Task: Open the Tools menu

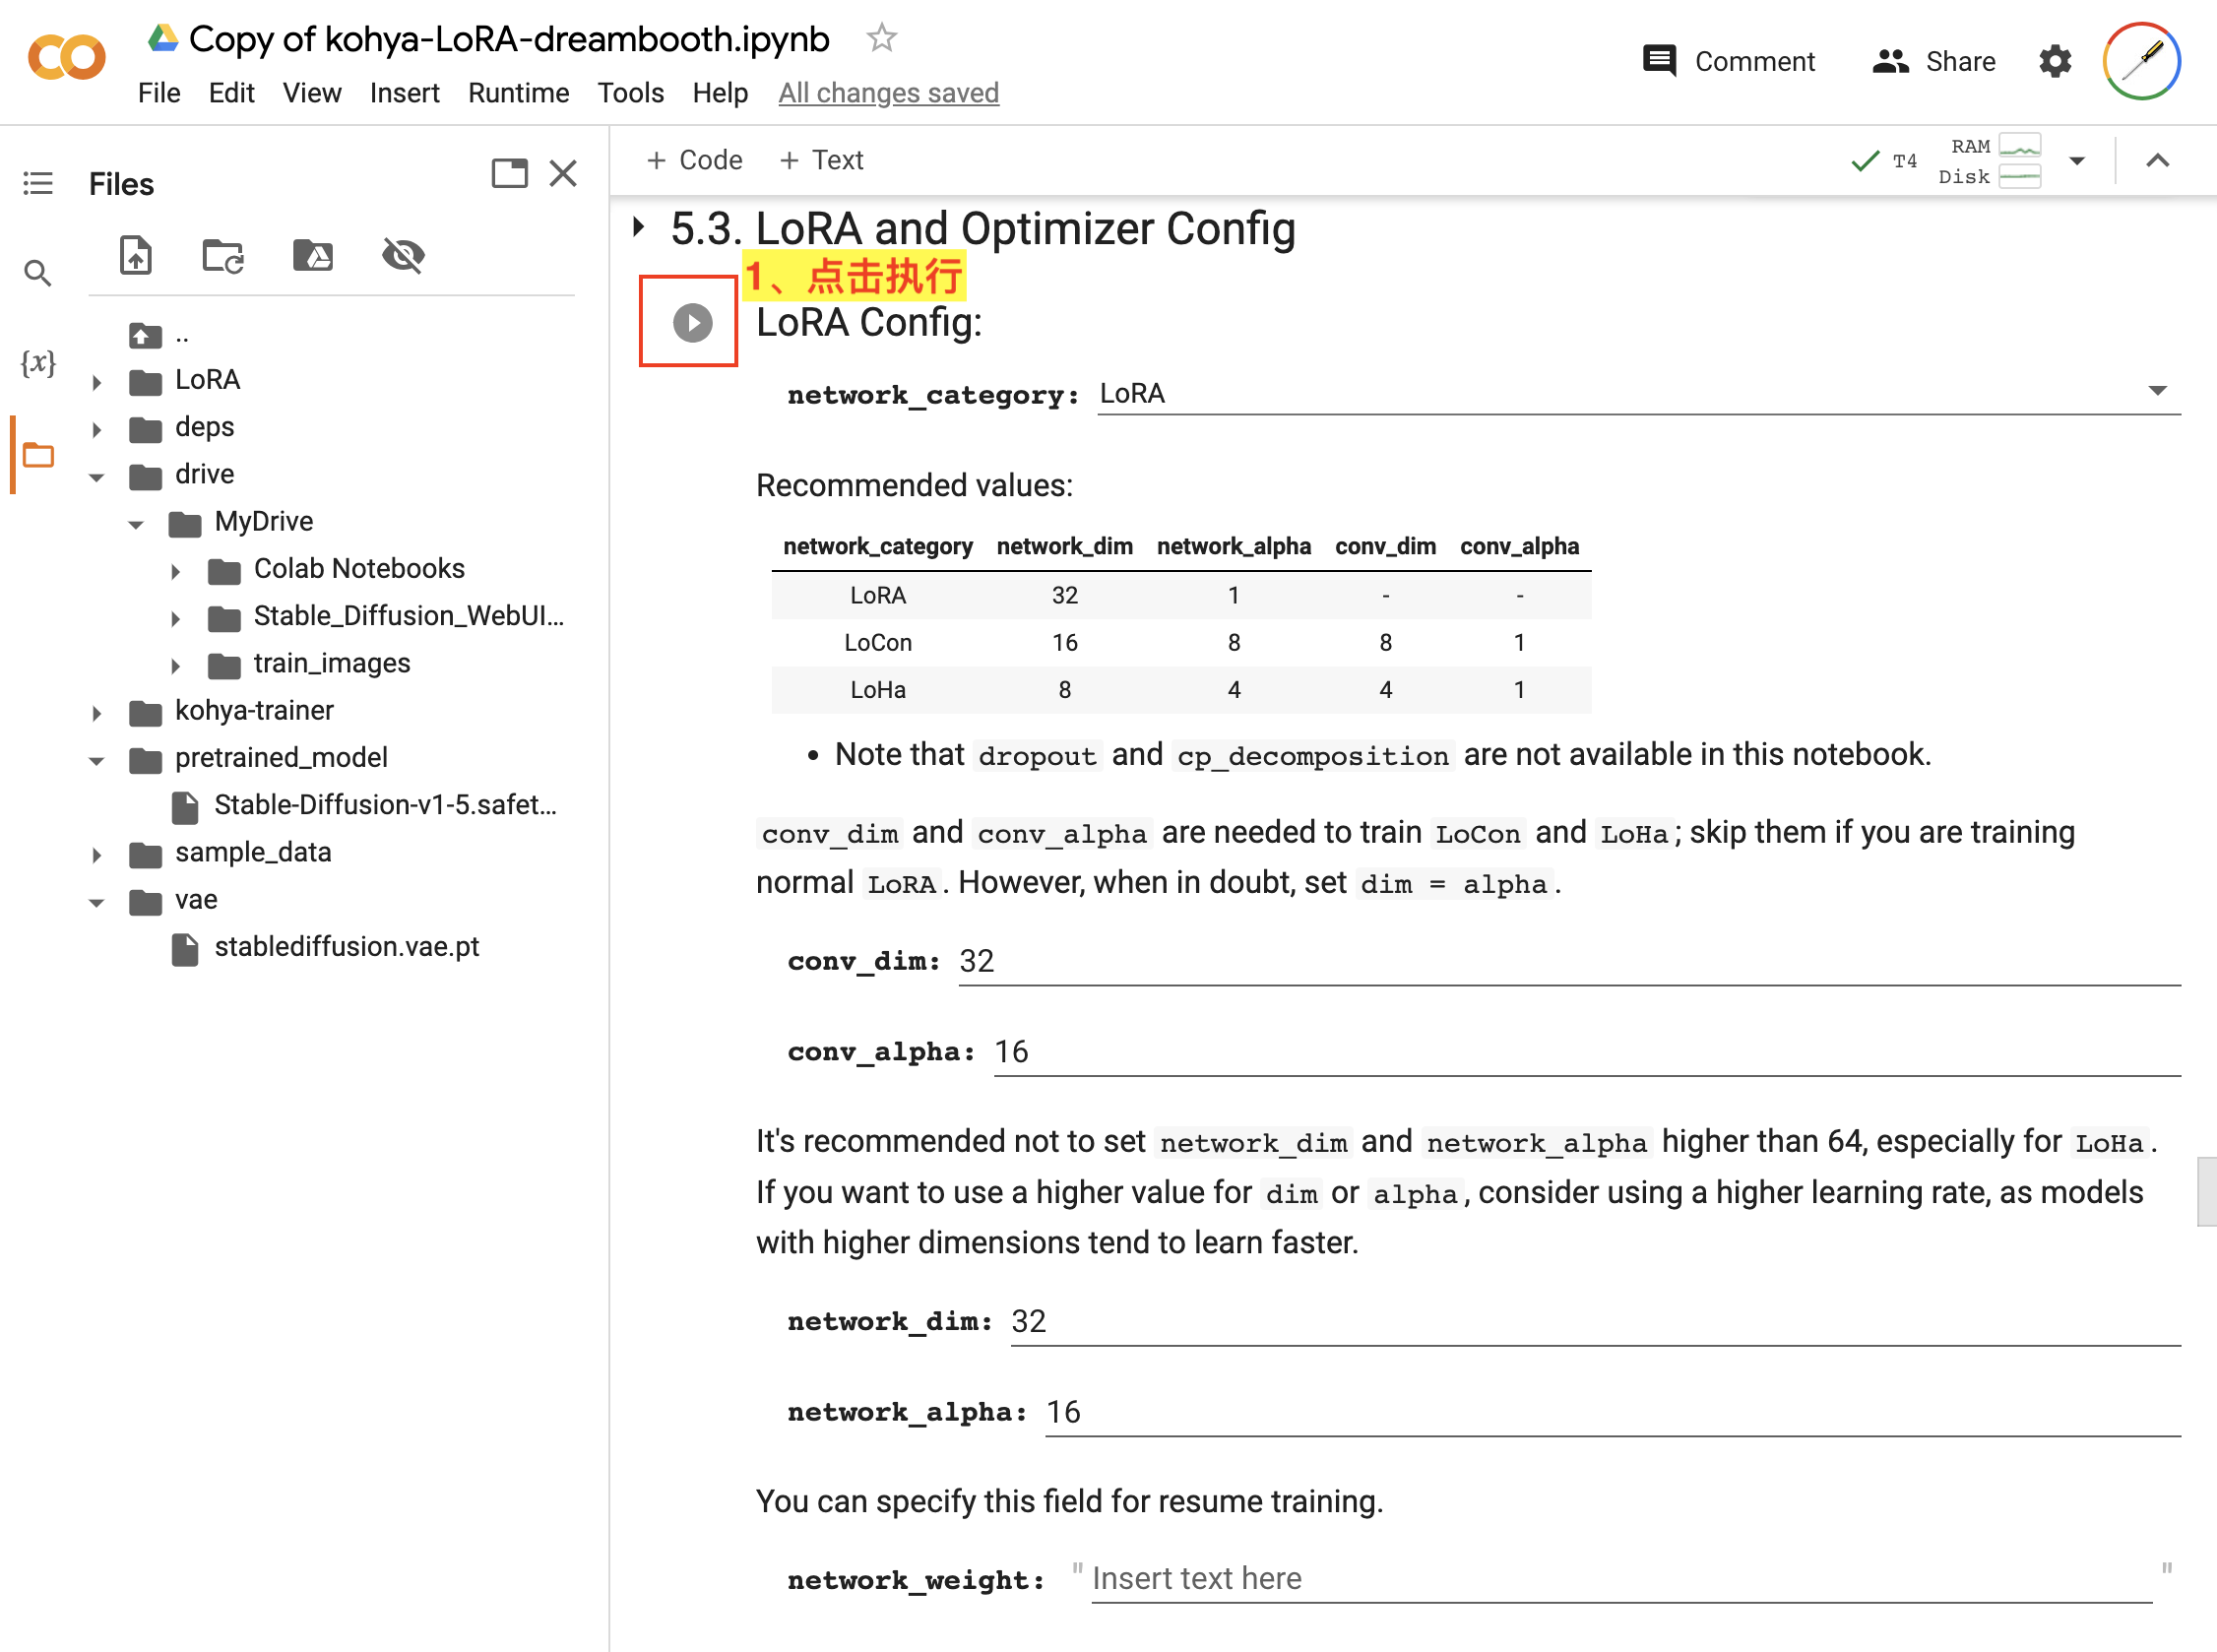Action: coord(630,92)
